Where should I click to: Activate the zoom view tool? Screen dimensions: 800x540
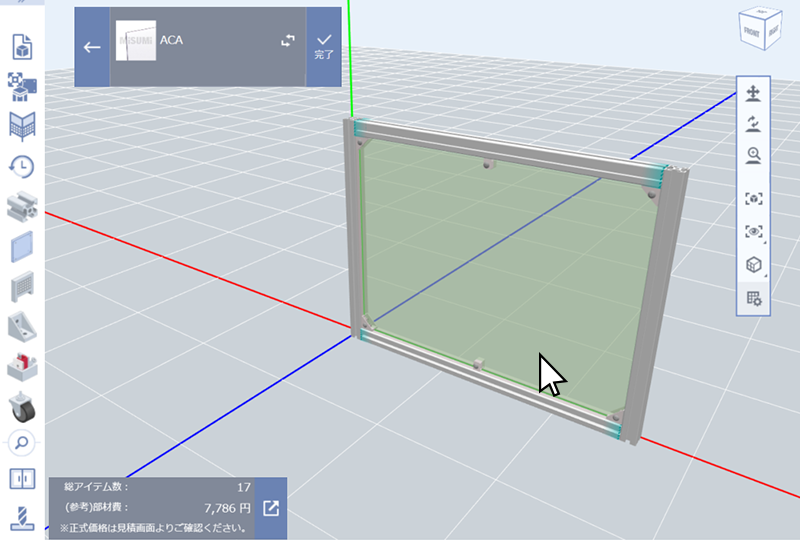coord(754,156)
